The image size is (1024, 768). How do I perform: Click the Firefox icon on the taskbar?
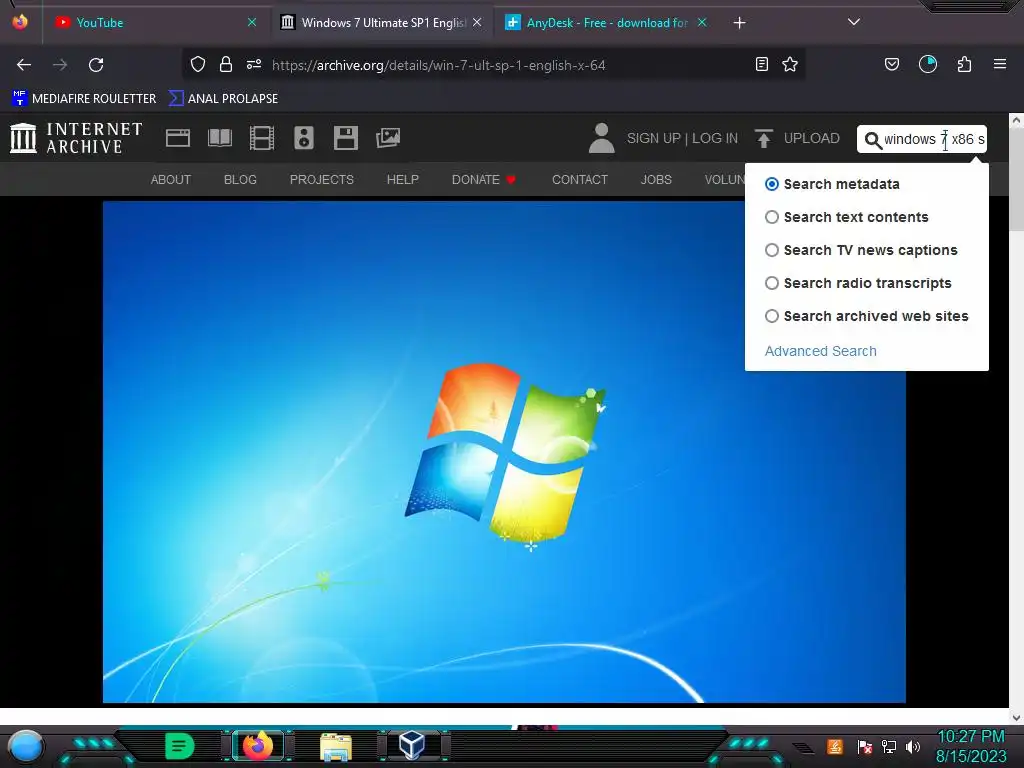coord(258,745)
